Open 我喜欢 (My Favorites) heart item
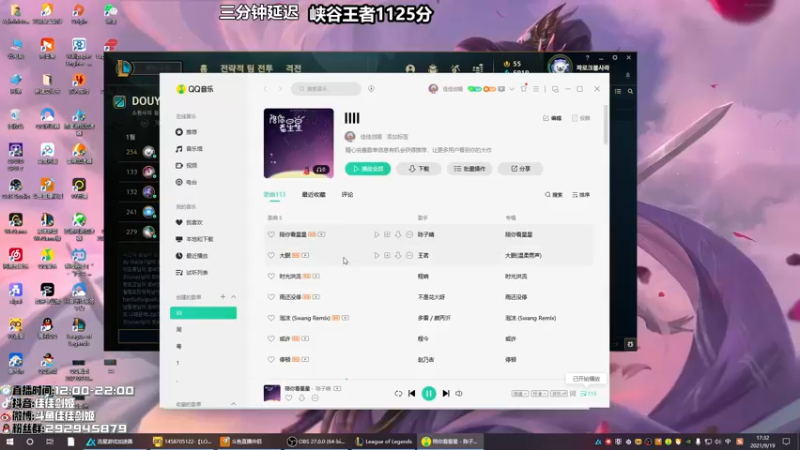This screenshot has height=450, width=800. point(189,222)
